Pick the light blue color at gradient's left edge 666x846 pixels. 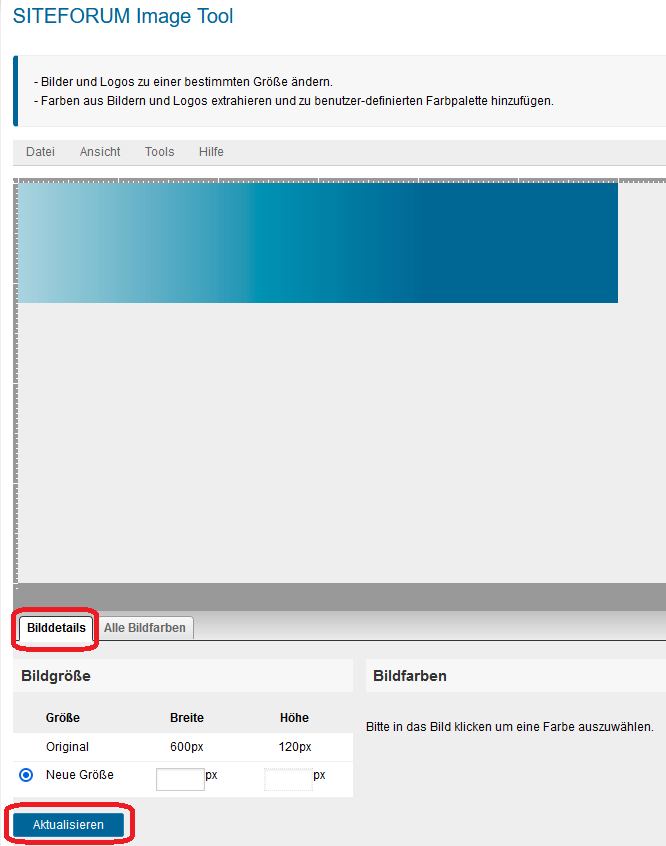tap(30, 243)
